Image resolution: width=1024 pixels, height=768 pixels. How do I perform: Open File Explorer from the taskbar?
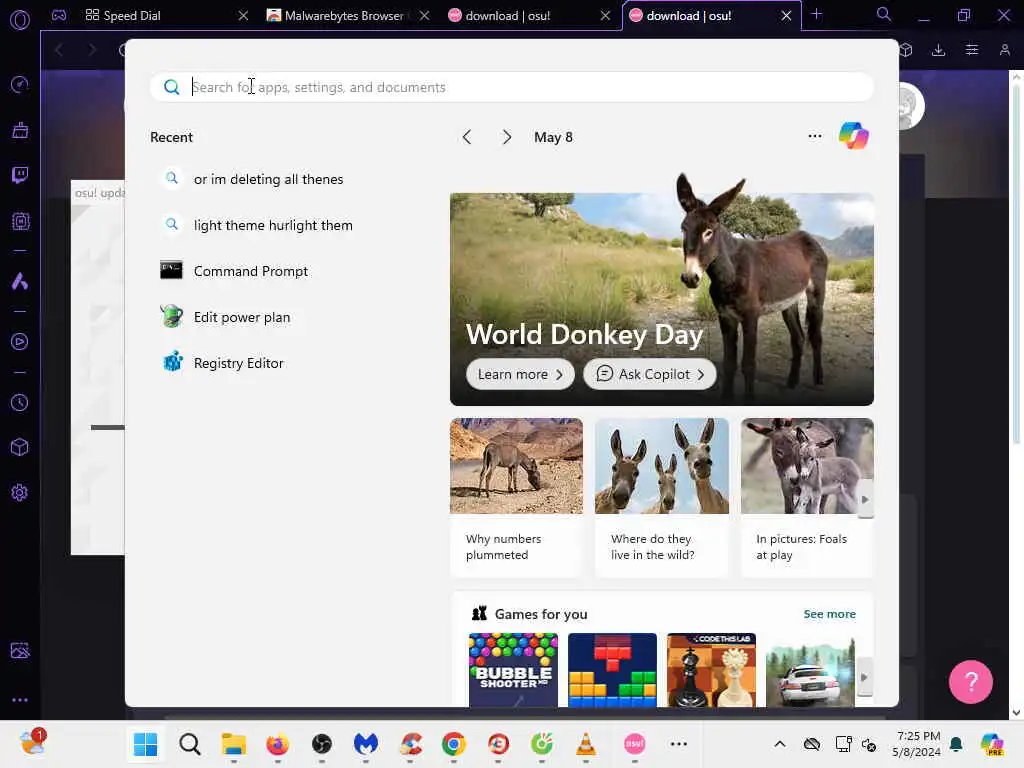point(234,744)
